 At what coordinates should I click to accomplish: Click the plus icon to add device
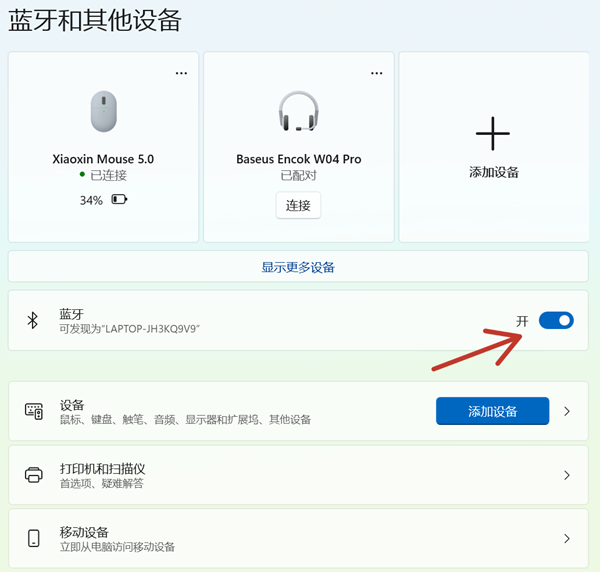click(493, 133)
